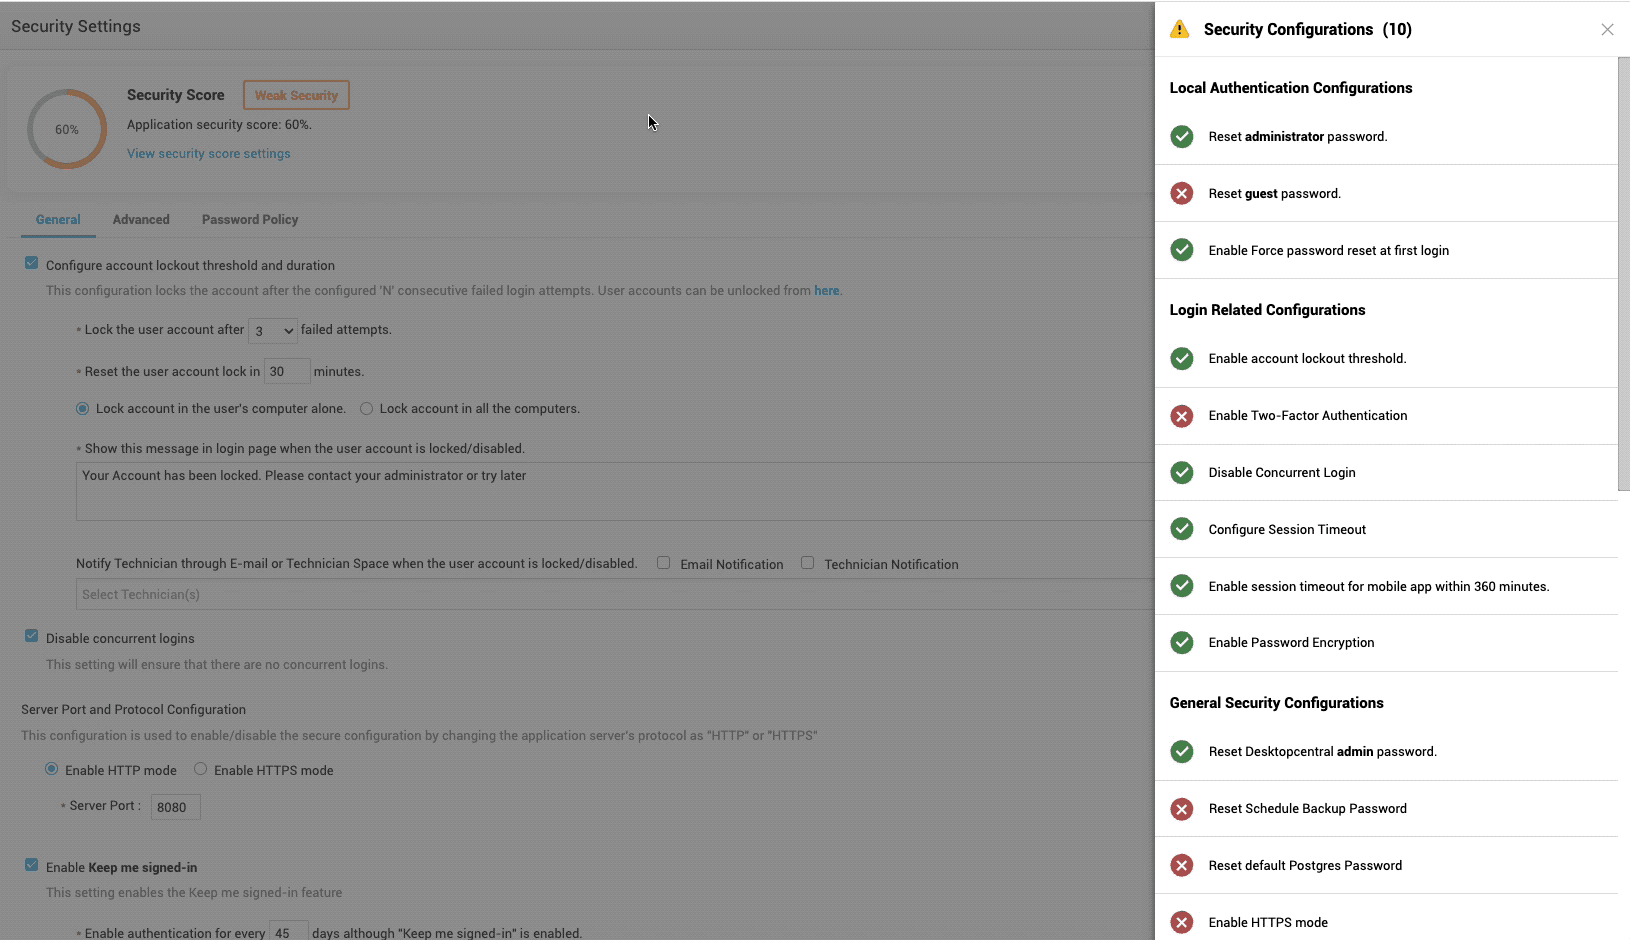Switch to the Advanced tab
The width and height of the screenshot is (1630, 940).
(141, 220)
